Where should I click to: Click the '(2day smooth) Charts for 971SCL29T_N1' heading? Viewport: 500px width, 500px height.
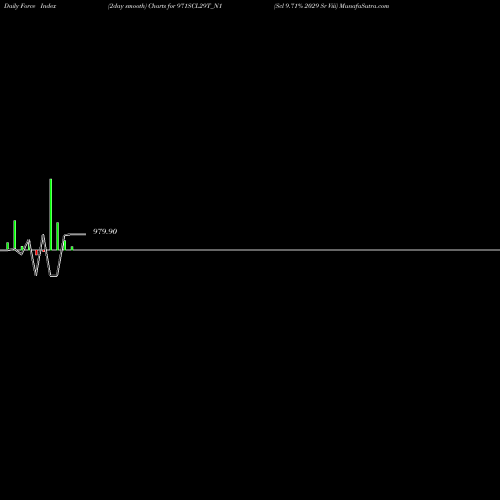tap(165, 6)
